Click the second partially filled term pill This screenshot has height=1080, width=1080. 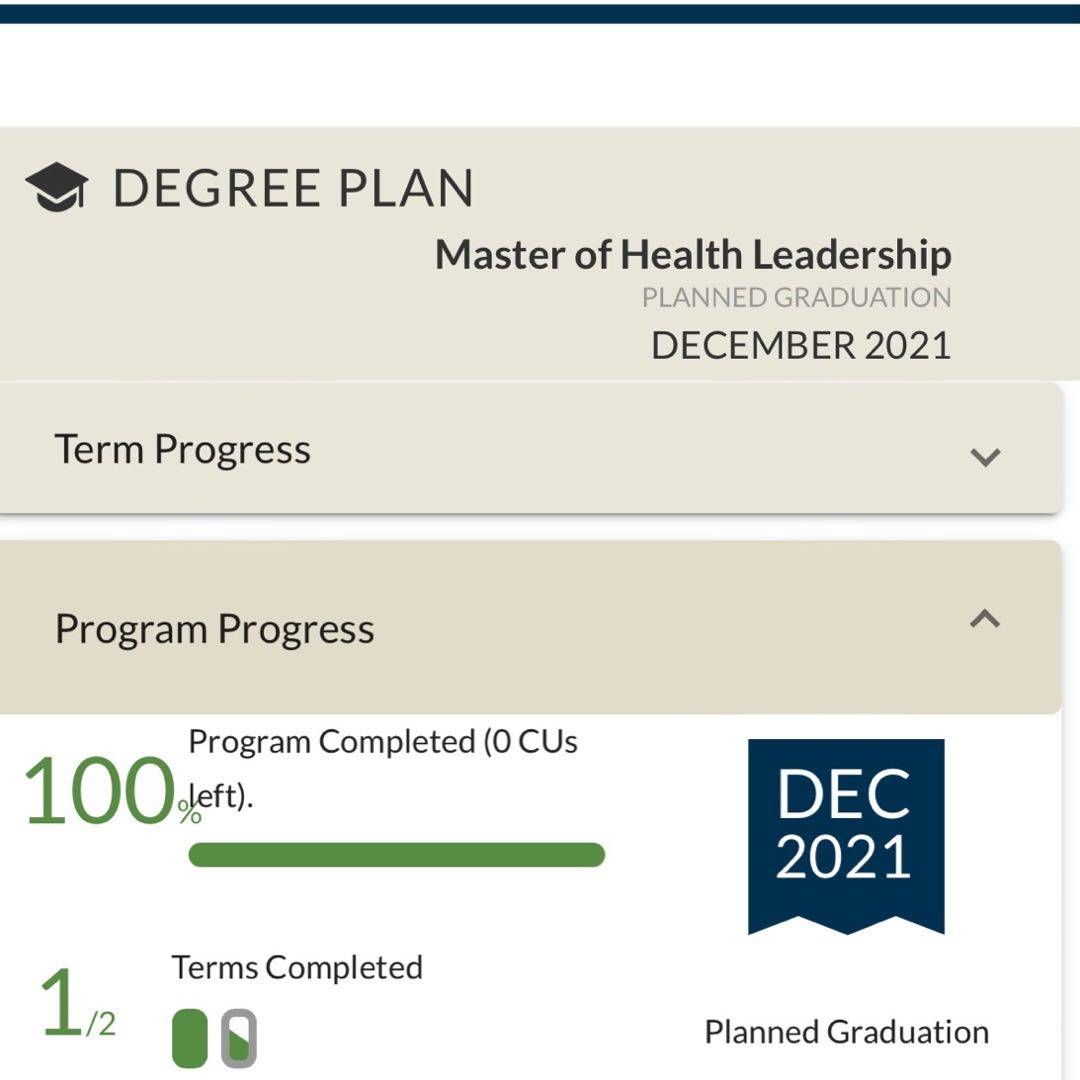click(x=239, y=1038)
